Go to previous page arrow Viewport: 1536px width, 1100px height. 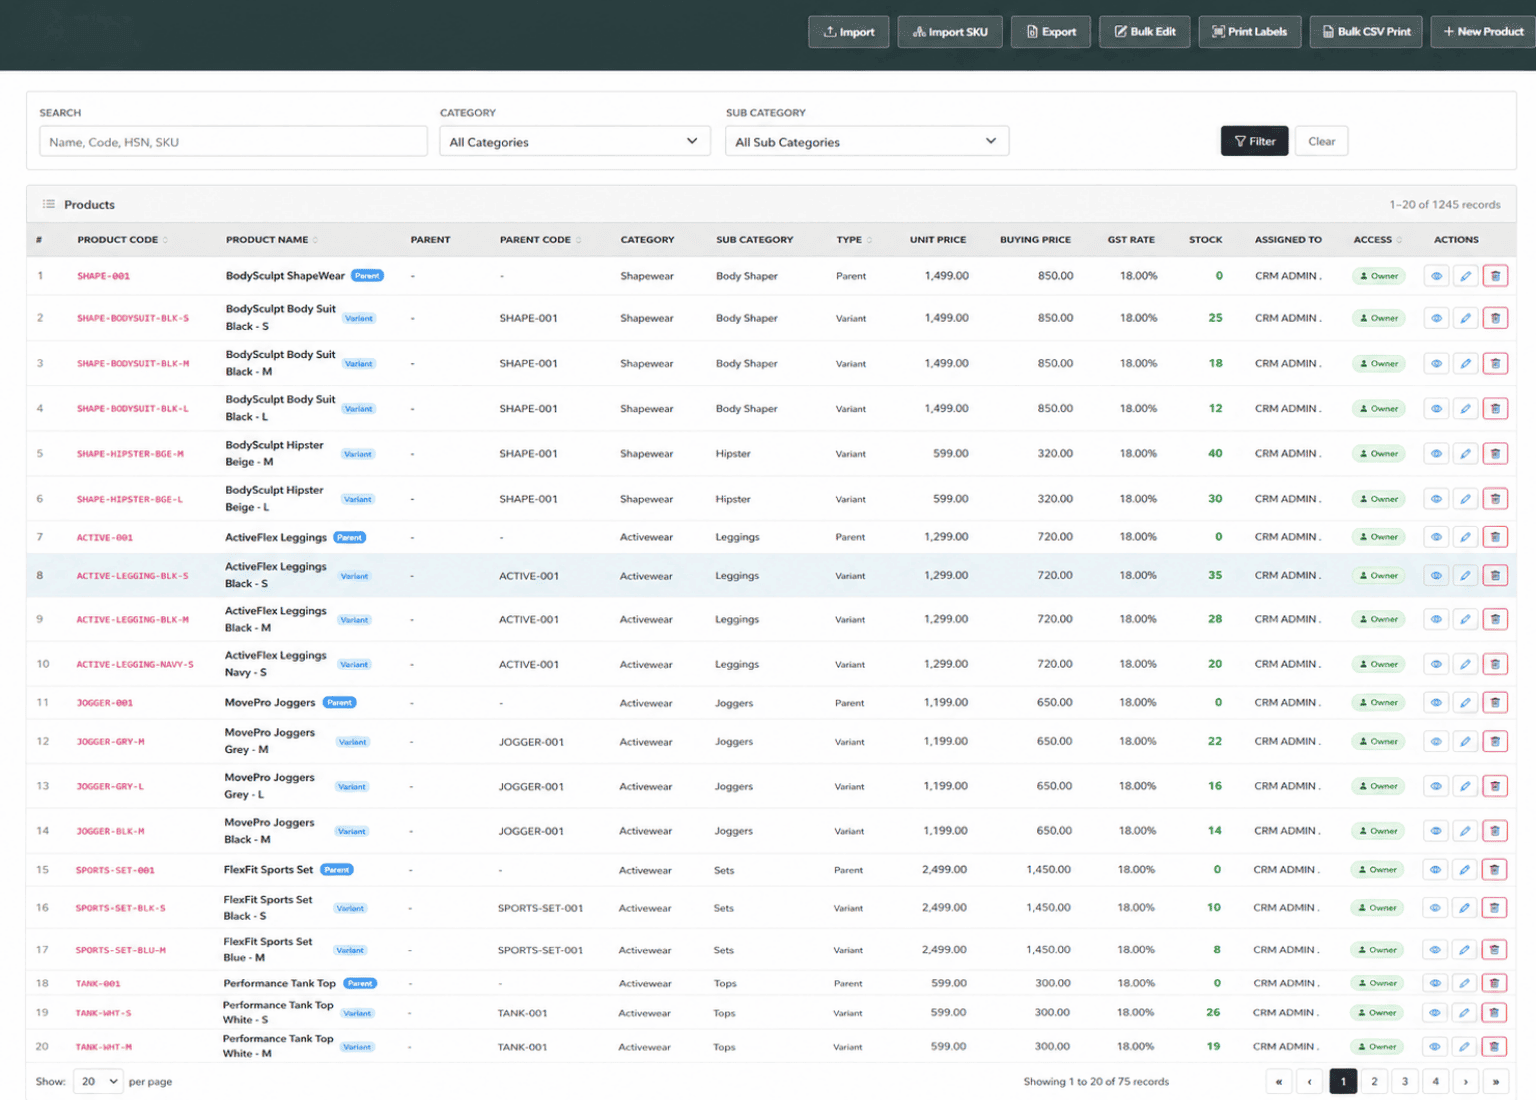click(1310, 1081)
